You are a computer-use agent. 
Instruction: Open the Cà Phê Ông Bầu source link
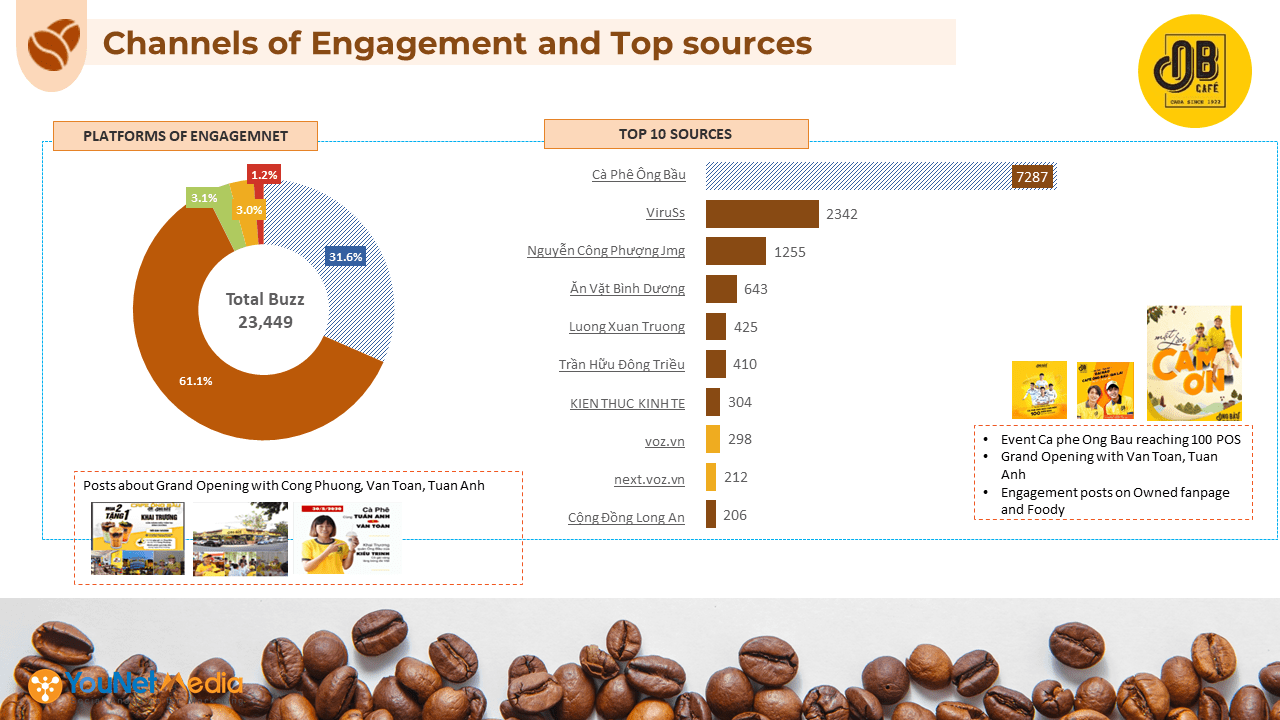[x=638, y=174]
